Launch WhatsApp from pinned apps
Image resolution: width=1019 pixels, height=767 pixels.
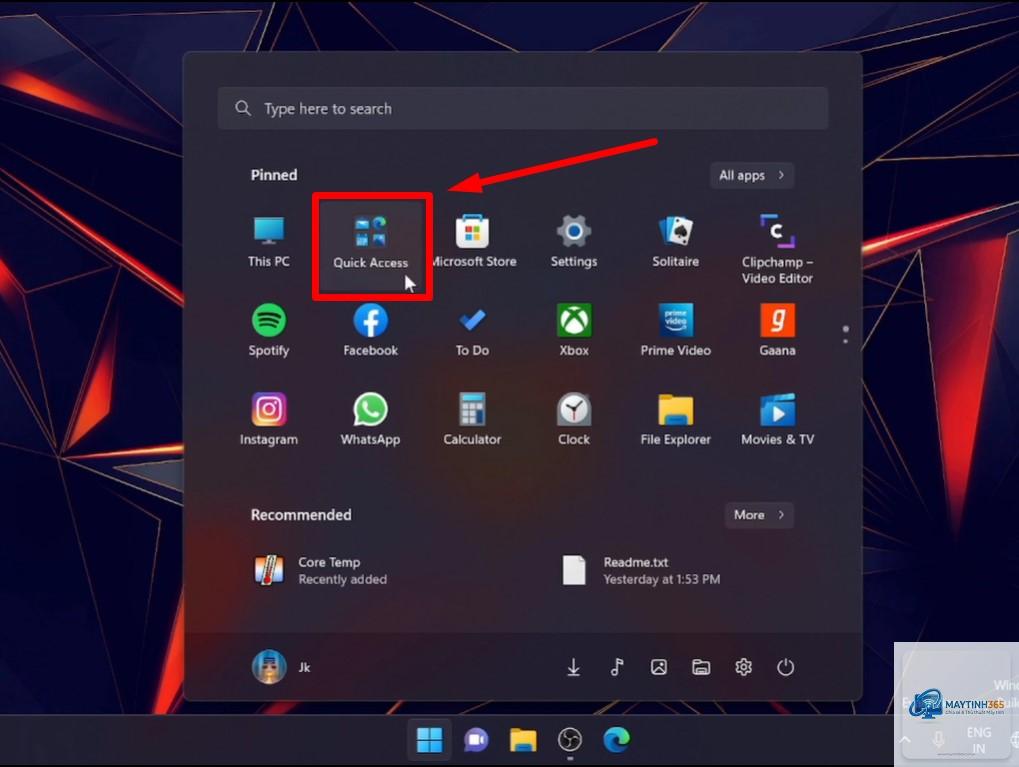370,420
